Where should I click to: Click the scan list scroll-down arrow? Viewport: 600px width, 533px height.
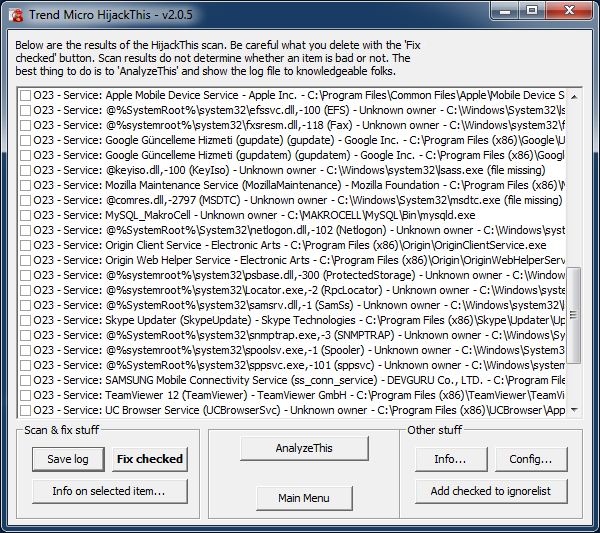tap(574, 410)
